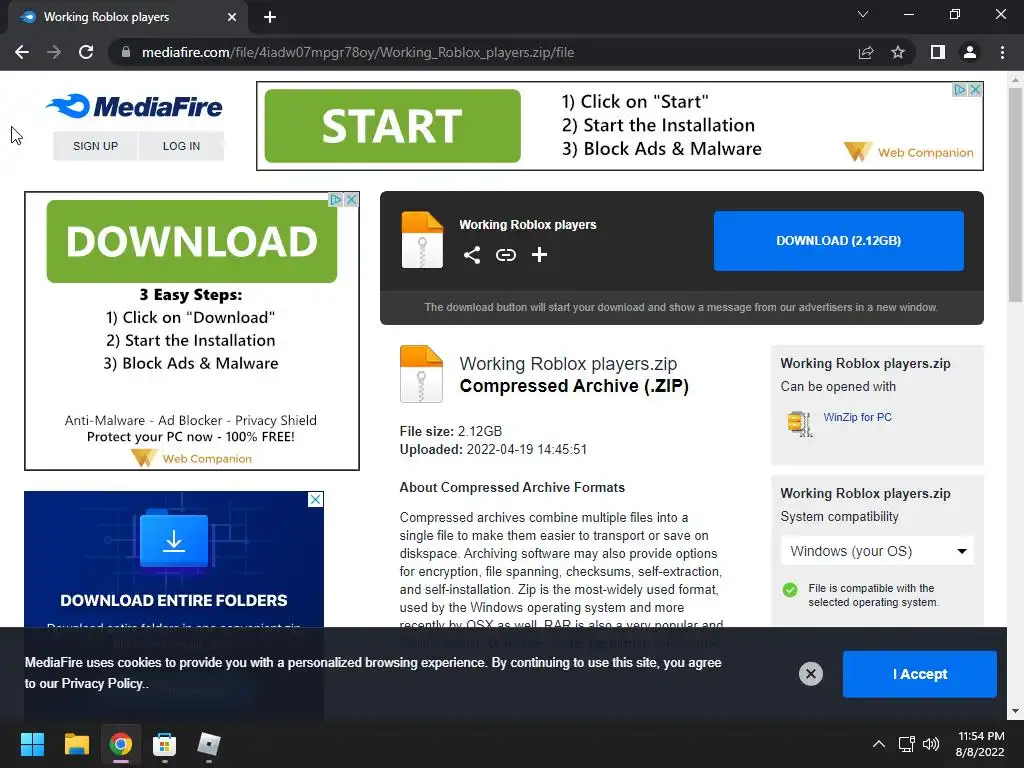The height and width of the screenshot is (768, 1024).
Task: Open the WinZip for PC link
Action: point(857,417)
